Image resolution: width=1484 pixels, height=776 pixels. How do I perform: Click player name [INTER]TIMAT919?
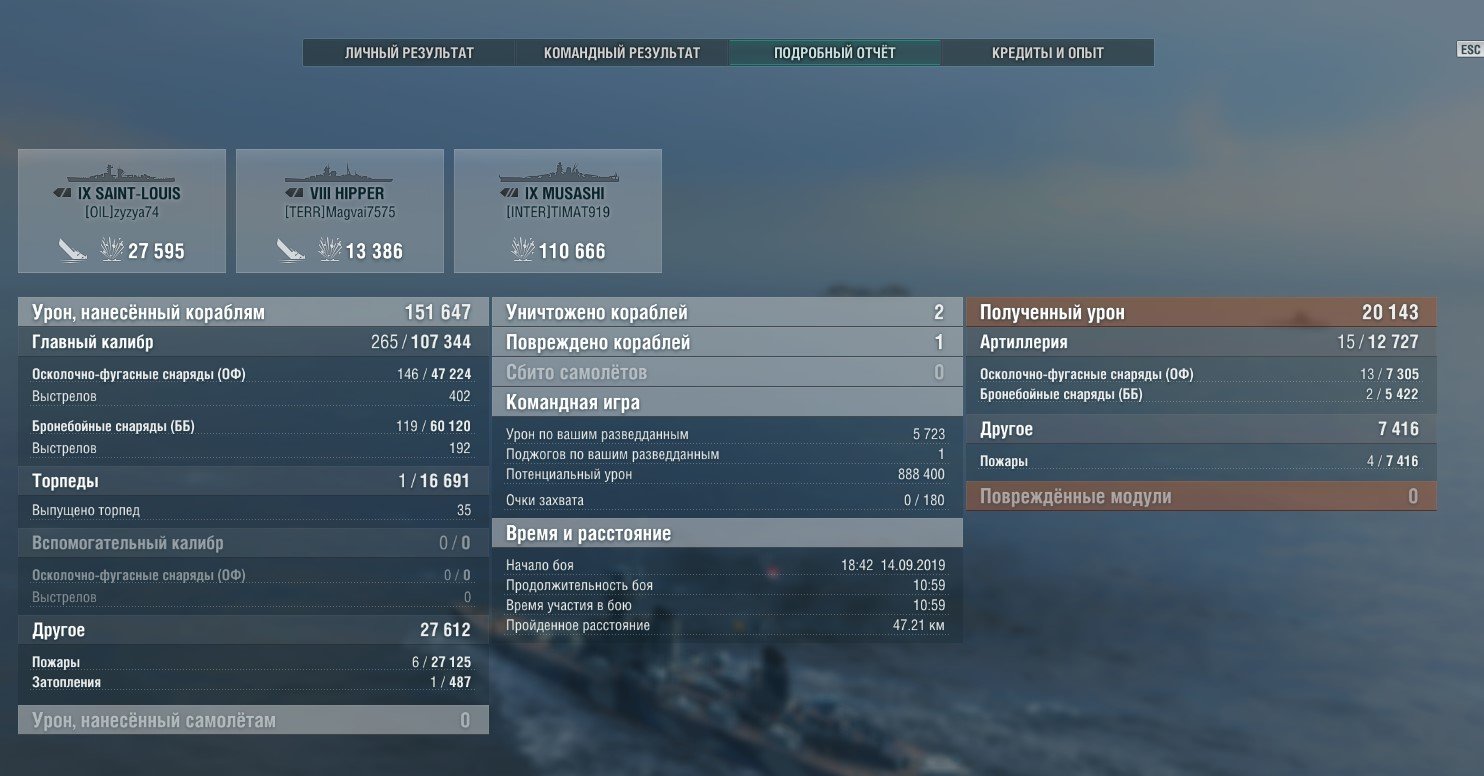[x=558, y=212]
